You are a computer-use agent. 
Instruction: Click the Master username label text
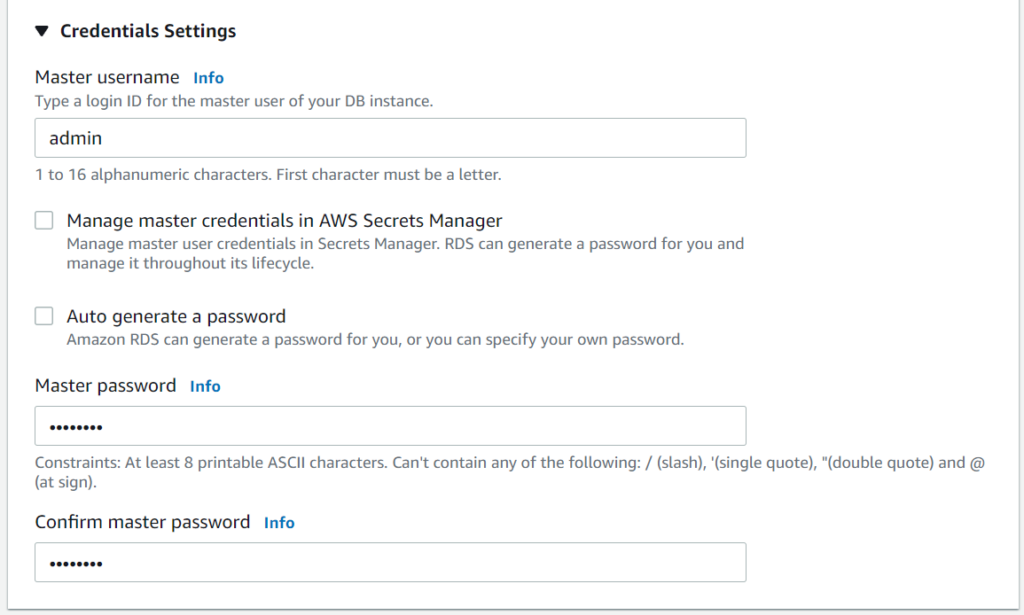click(x=107, y=78)
